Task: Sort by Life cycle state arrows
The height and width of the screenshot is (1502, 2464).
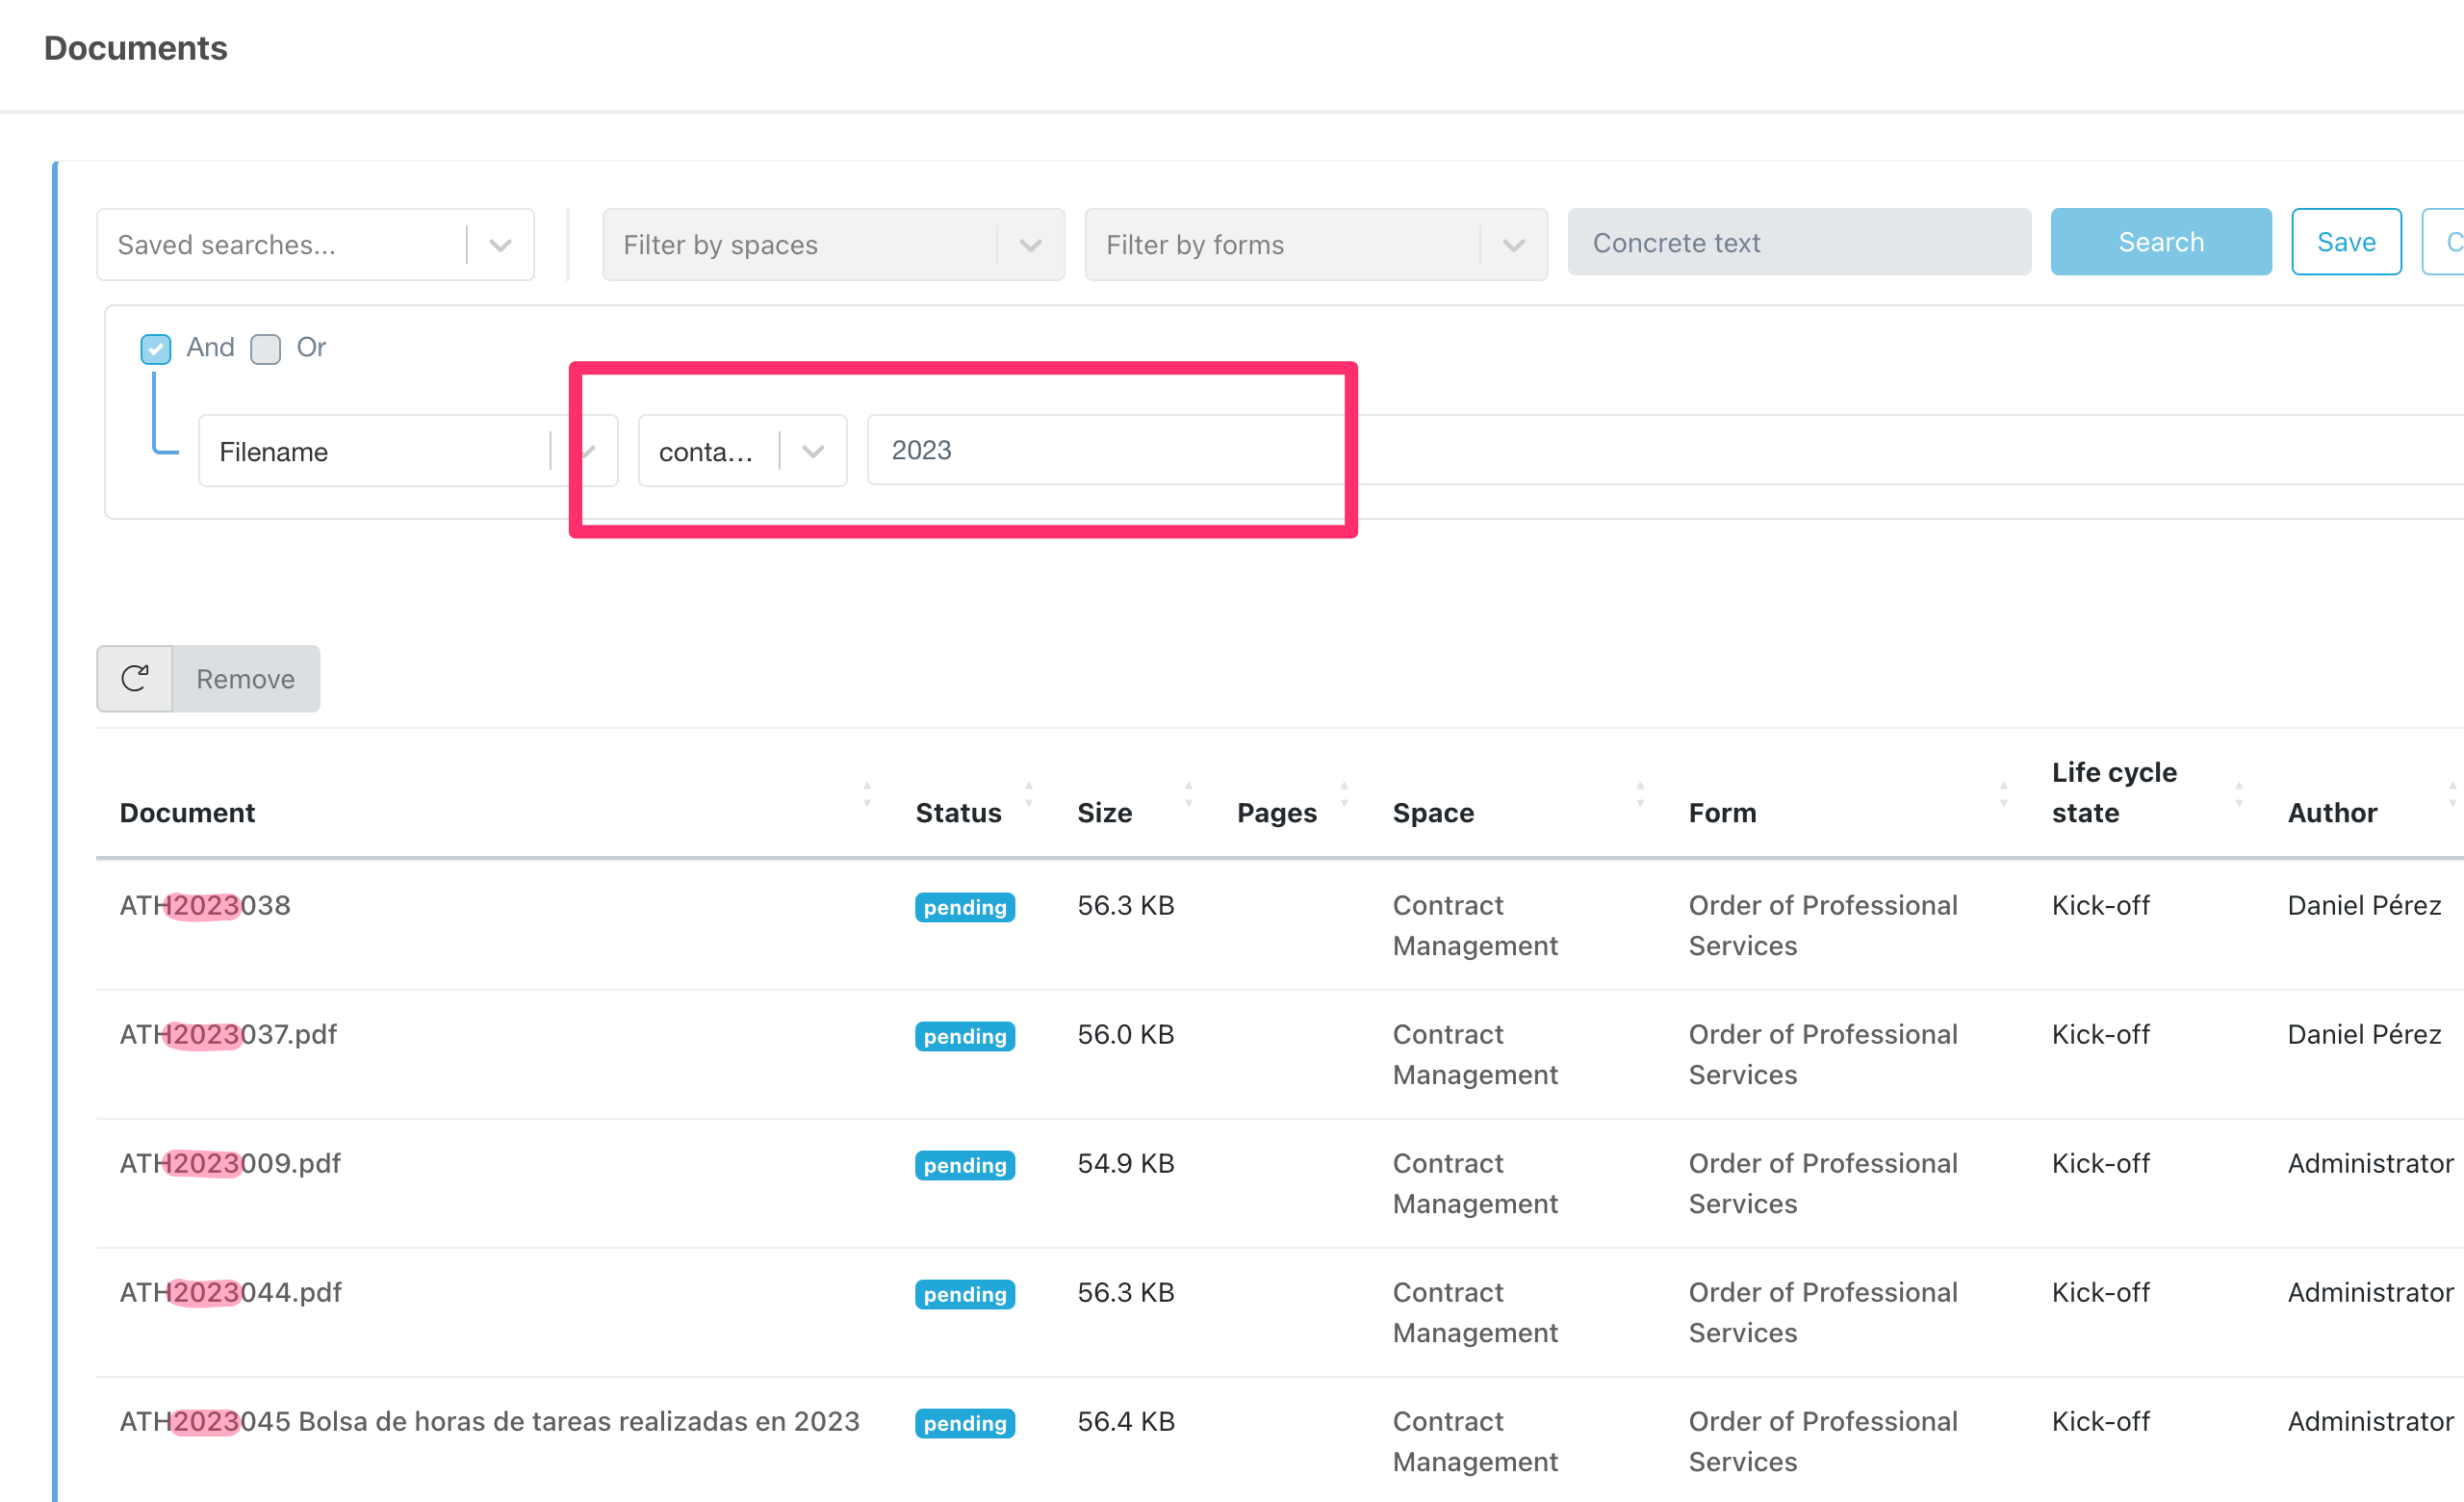Action: pyautogui.click(x=2239, y=795)
